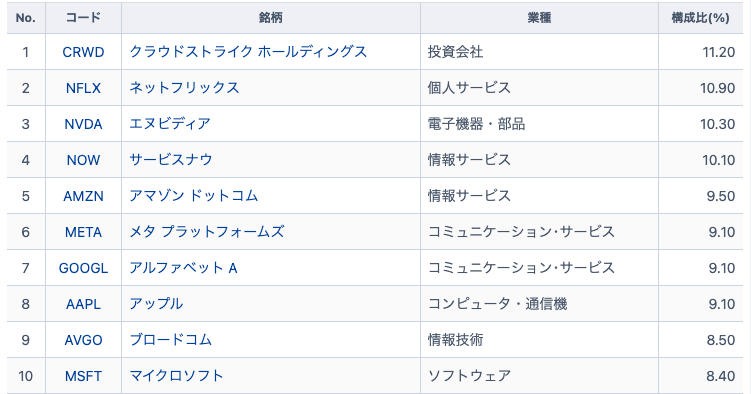Click the AMZN code link
The height and width of the screenshot is (394, 751).
tap(83, 196)
